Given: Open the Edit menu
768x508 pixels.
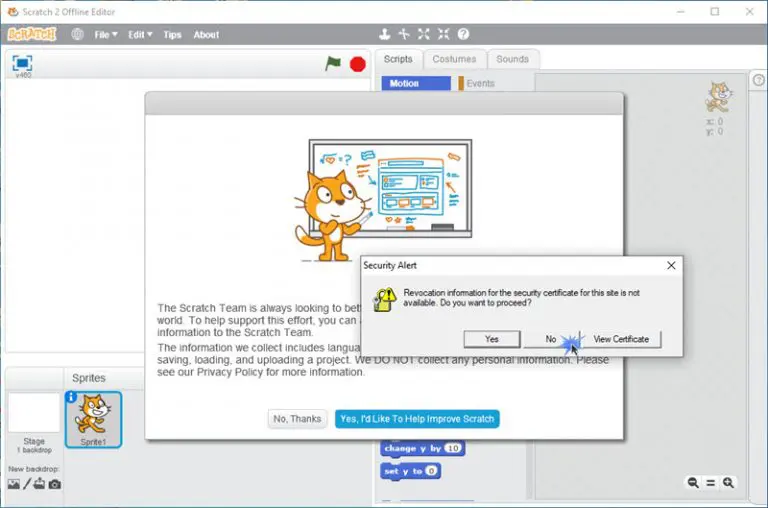Looking at the screenshot, I should 140,35.
